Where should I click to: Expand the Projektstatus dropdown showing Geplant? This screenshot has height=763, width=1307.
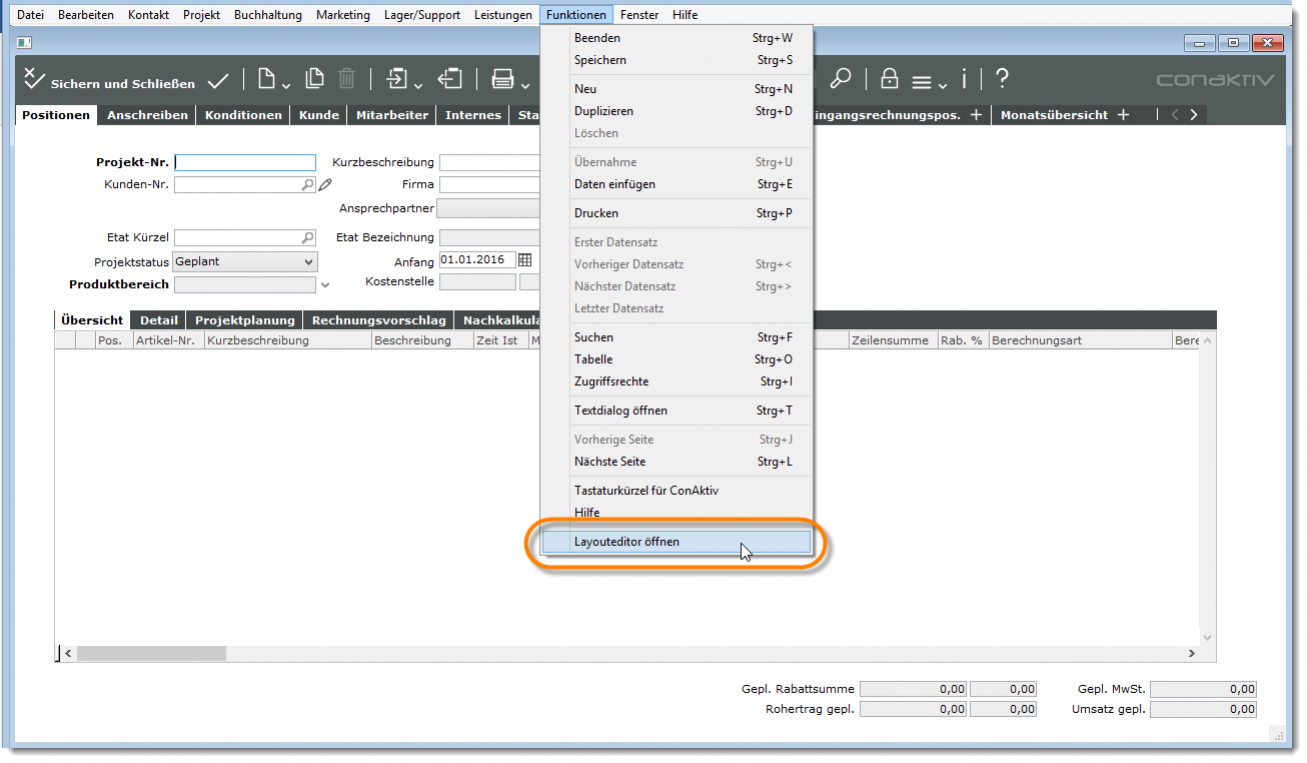point(308,262)
